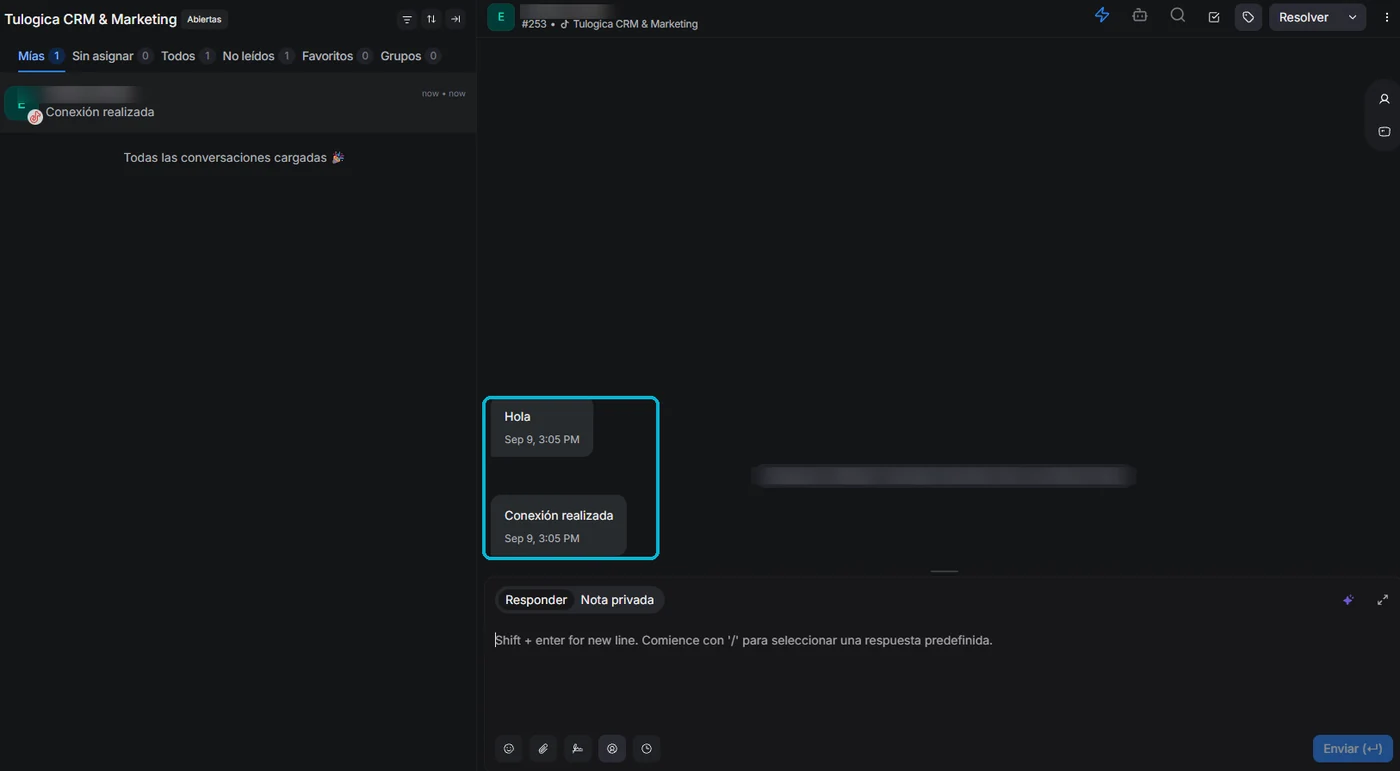1400x771 pixels.
Task: Open the emoji picker
Action: tap(509, 748)
